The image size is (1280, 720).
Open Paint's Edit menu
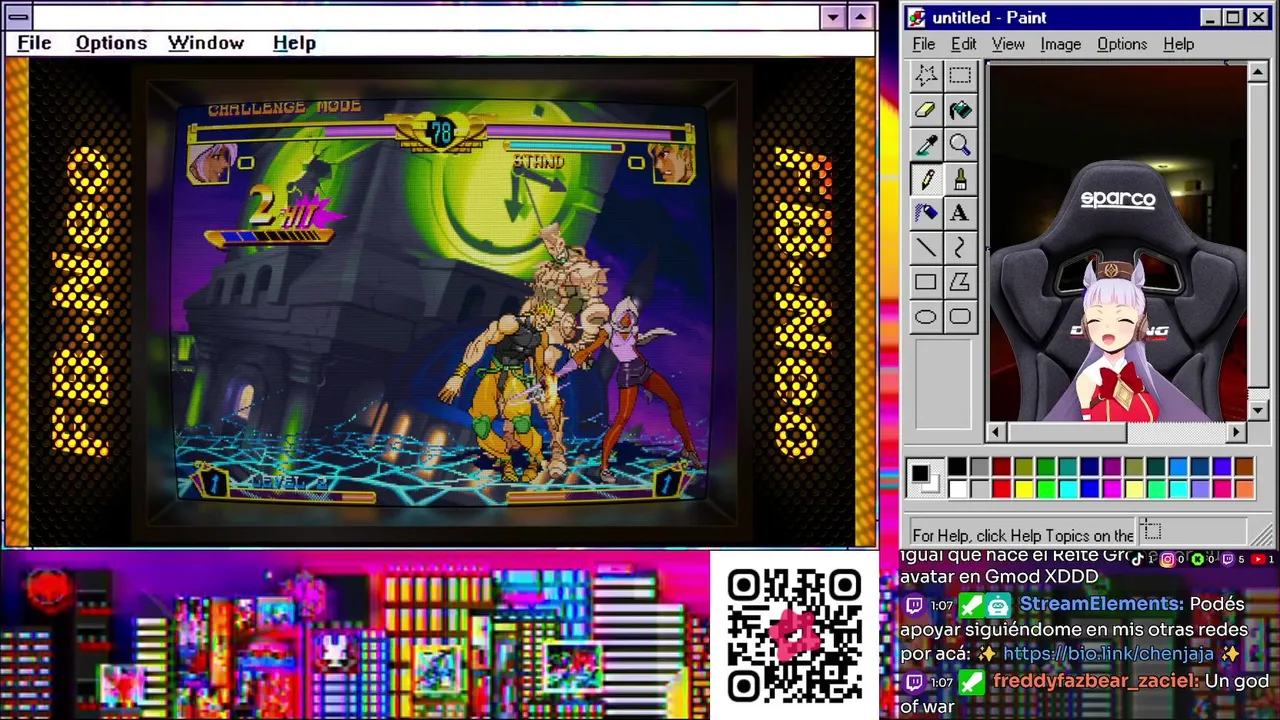[x=964, y=44]
